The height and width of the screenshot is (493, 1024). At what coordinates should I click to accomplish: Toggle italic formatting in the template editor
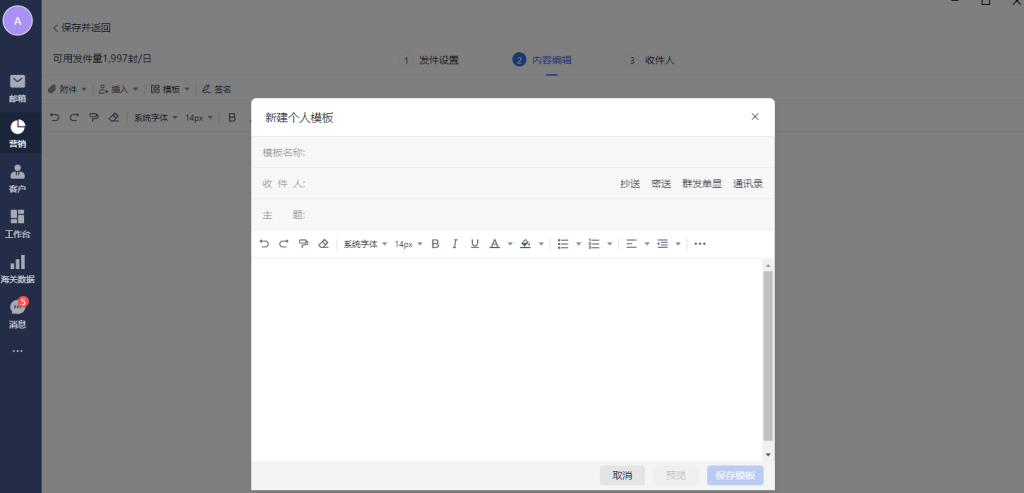point(455,244)
